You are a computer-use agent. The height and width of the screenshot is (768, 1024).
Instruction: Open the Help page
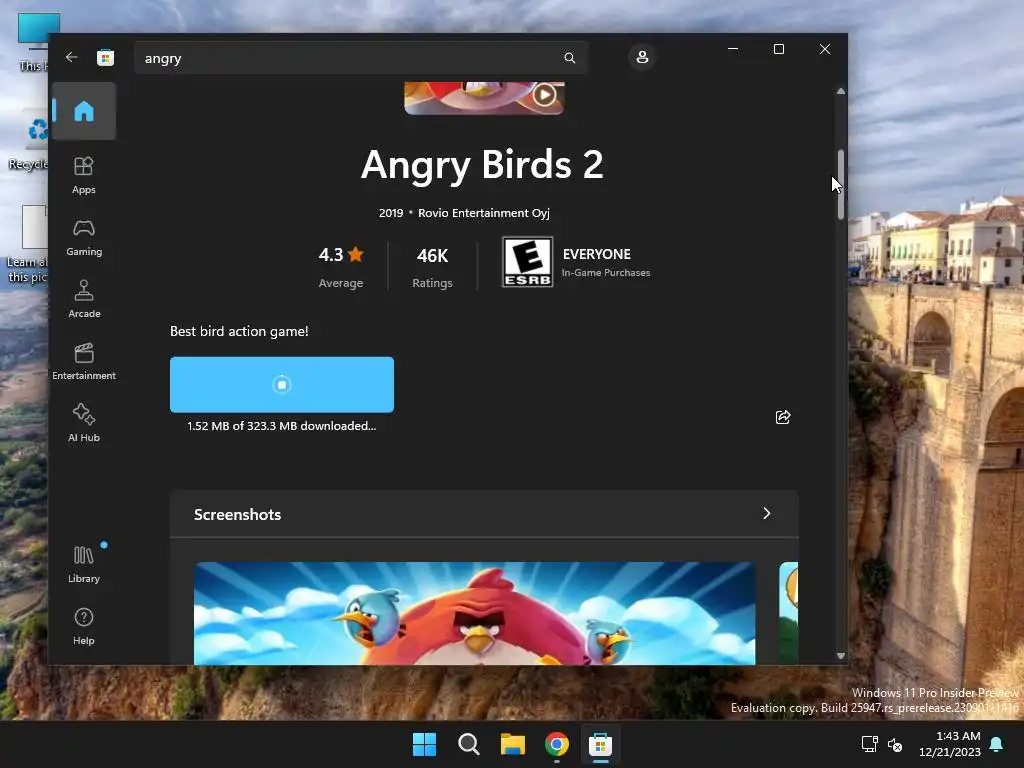pyautogui.click(x=84, y=626)
